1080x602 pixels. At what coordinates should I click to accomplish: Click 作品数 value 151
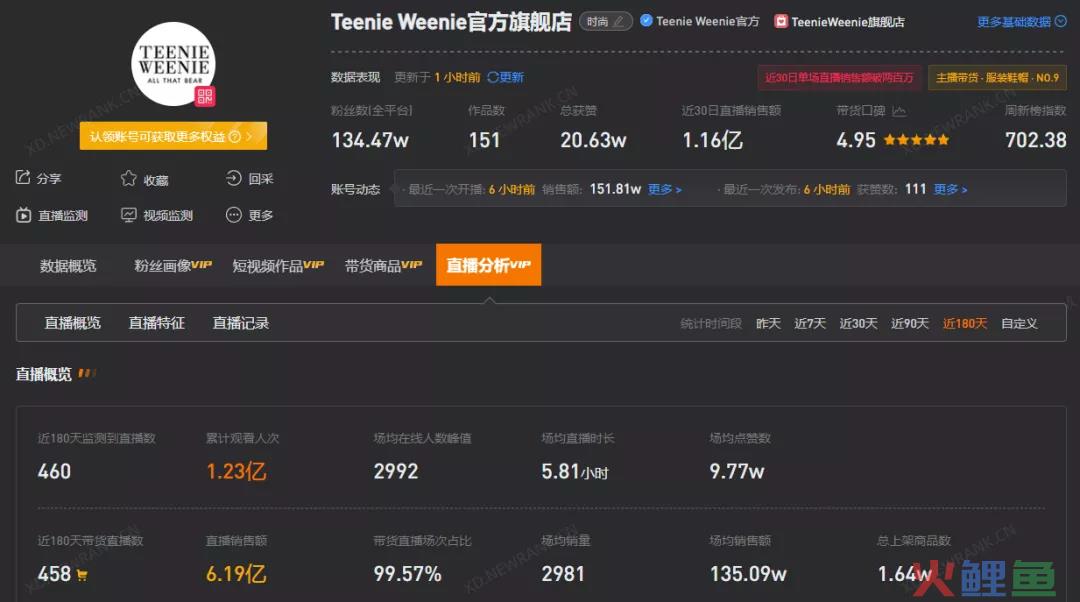[484, 141]
